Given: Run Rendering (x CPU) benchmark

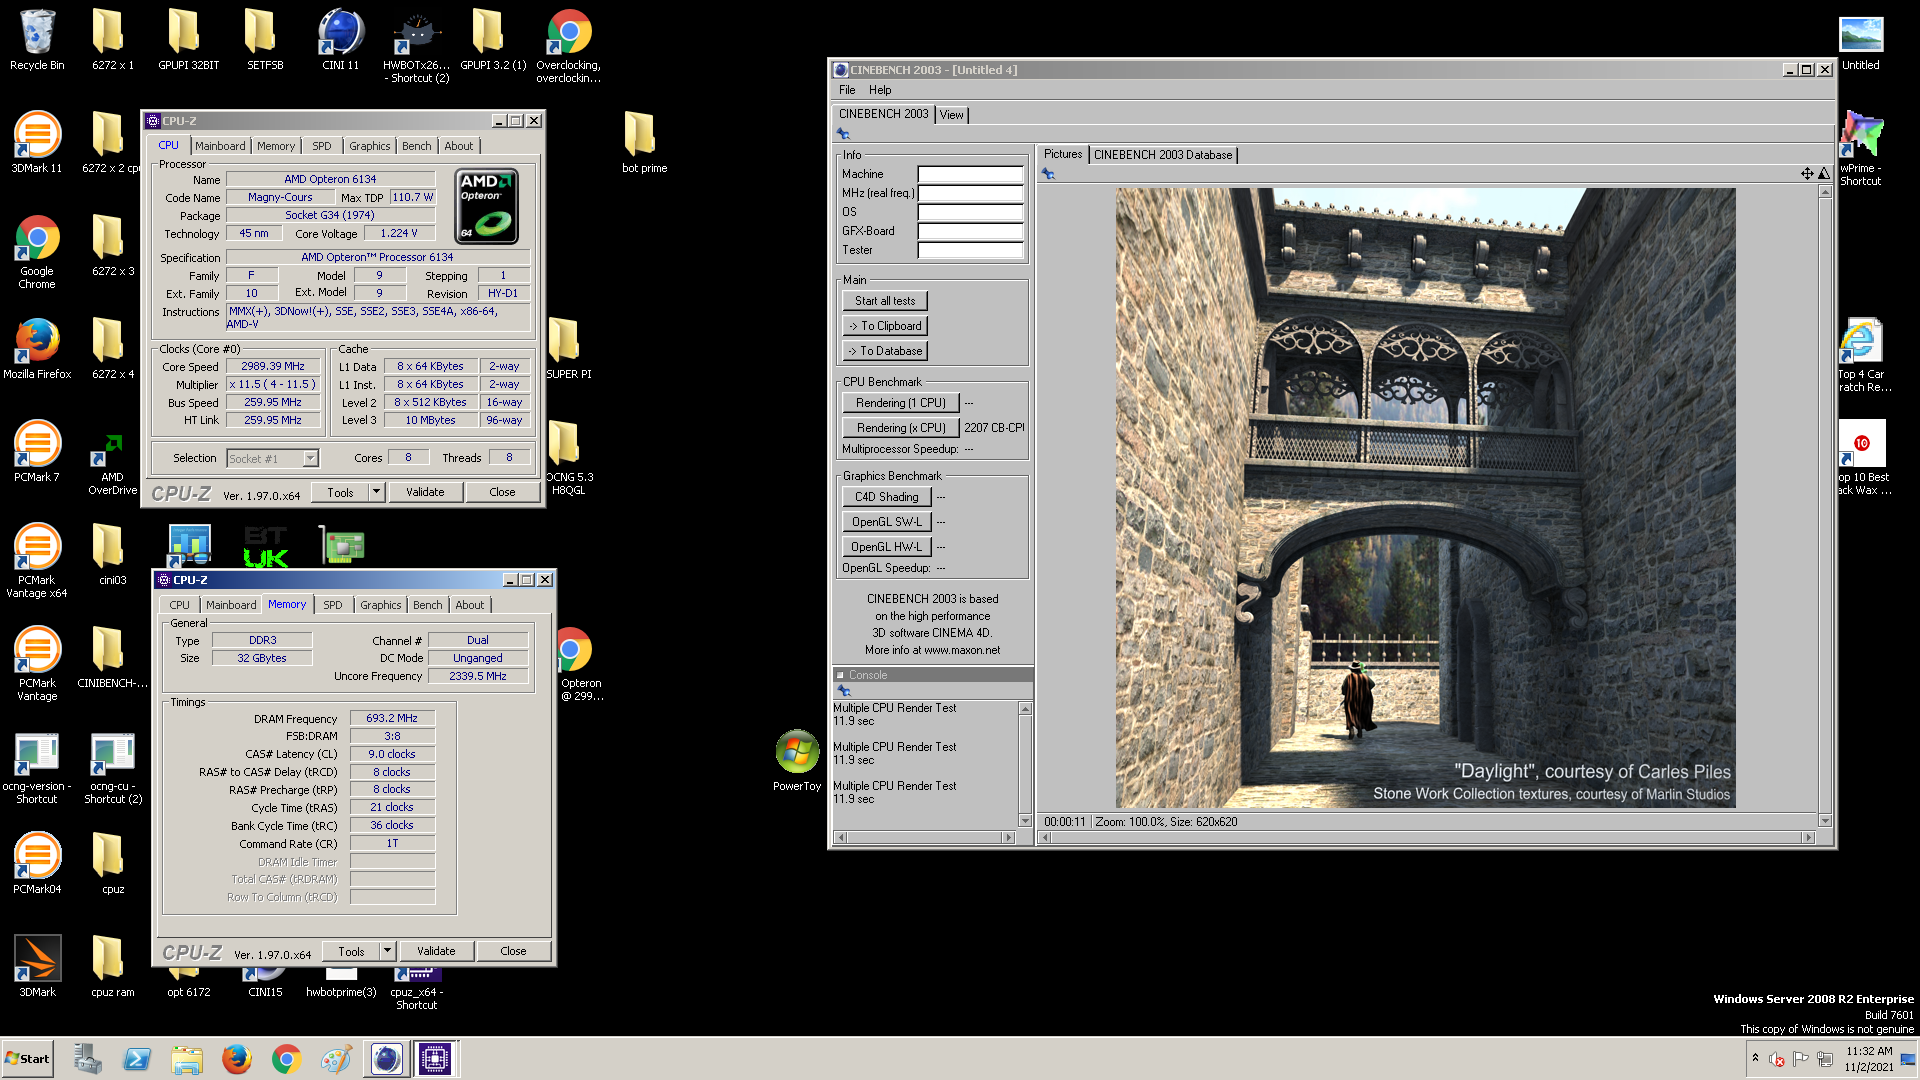Looking at the screenshot, I should [x=900, y=428].
